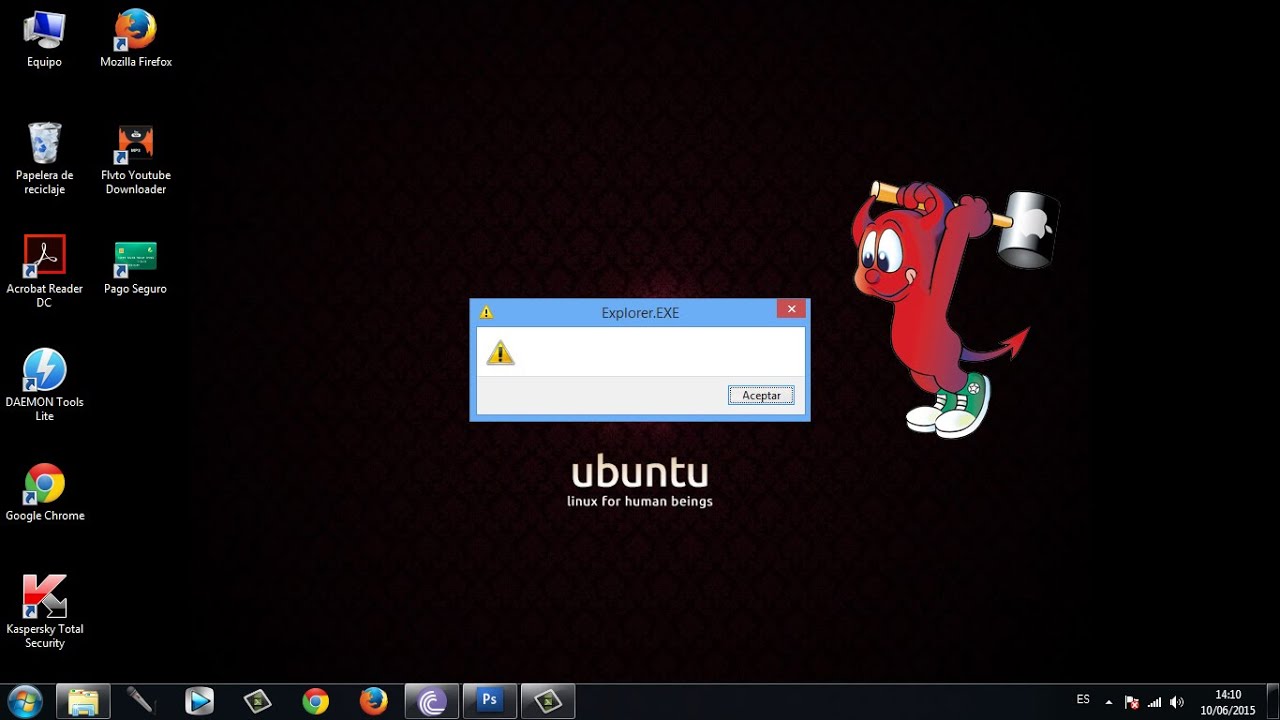Close the Explorer.EXE dialog

[791, 309]
